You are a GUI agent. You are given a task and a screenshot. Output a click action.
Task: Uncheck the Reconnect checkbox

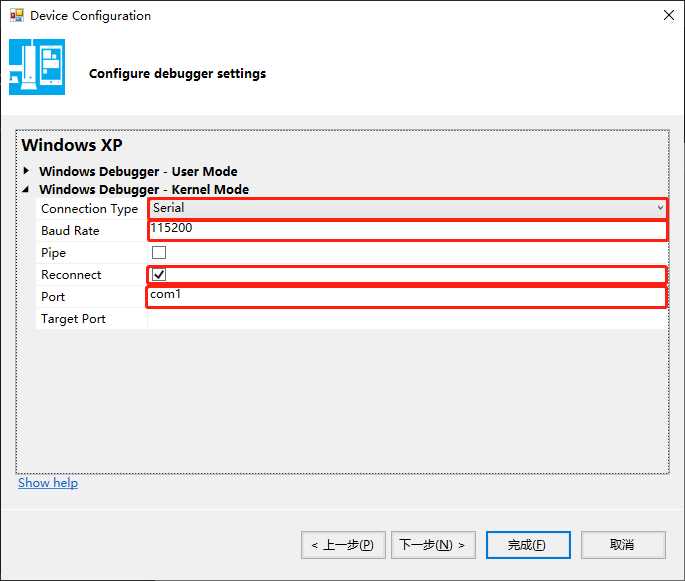pyautogui.click(x=159, y=274)
